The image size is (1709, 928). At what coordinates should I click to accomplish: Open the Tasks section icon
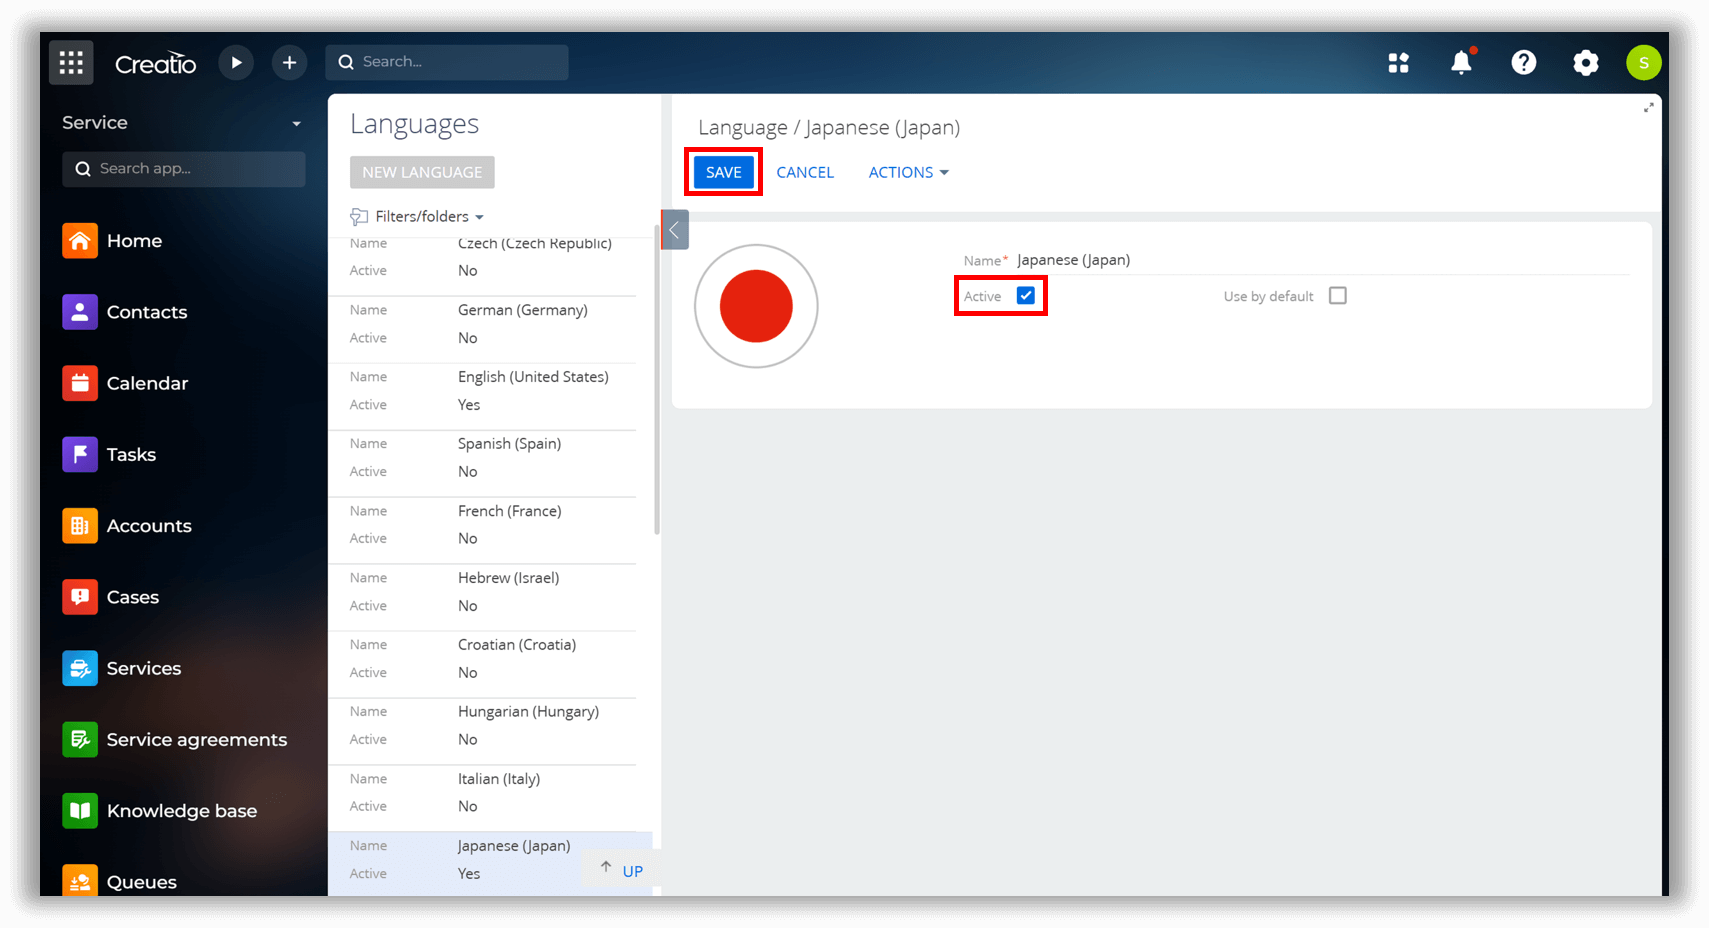[80, 454]
